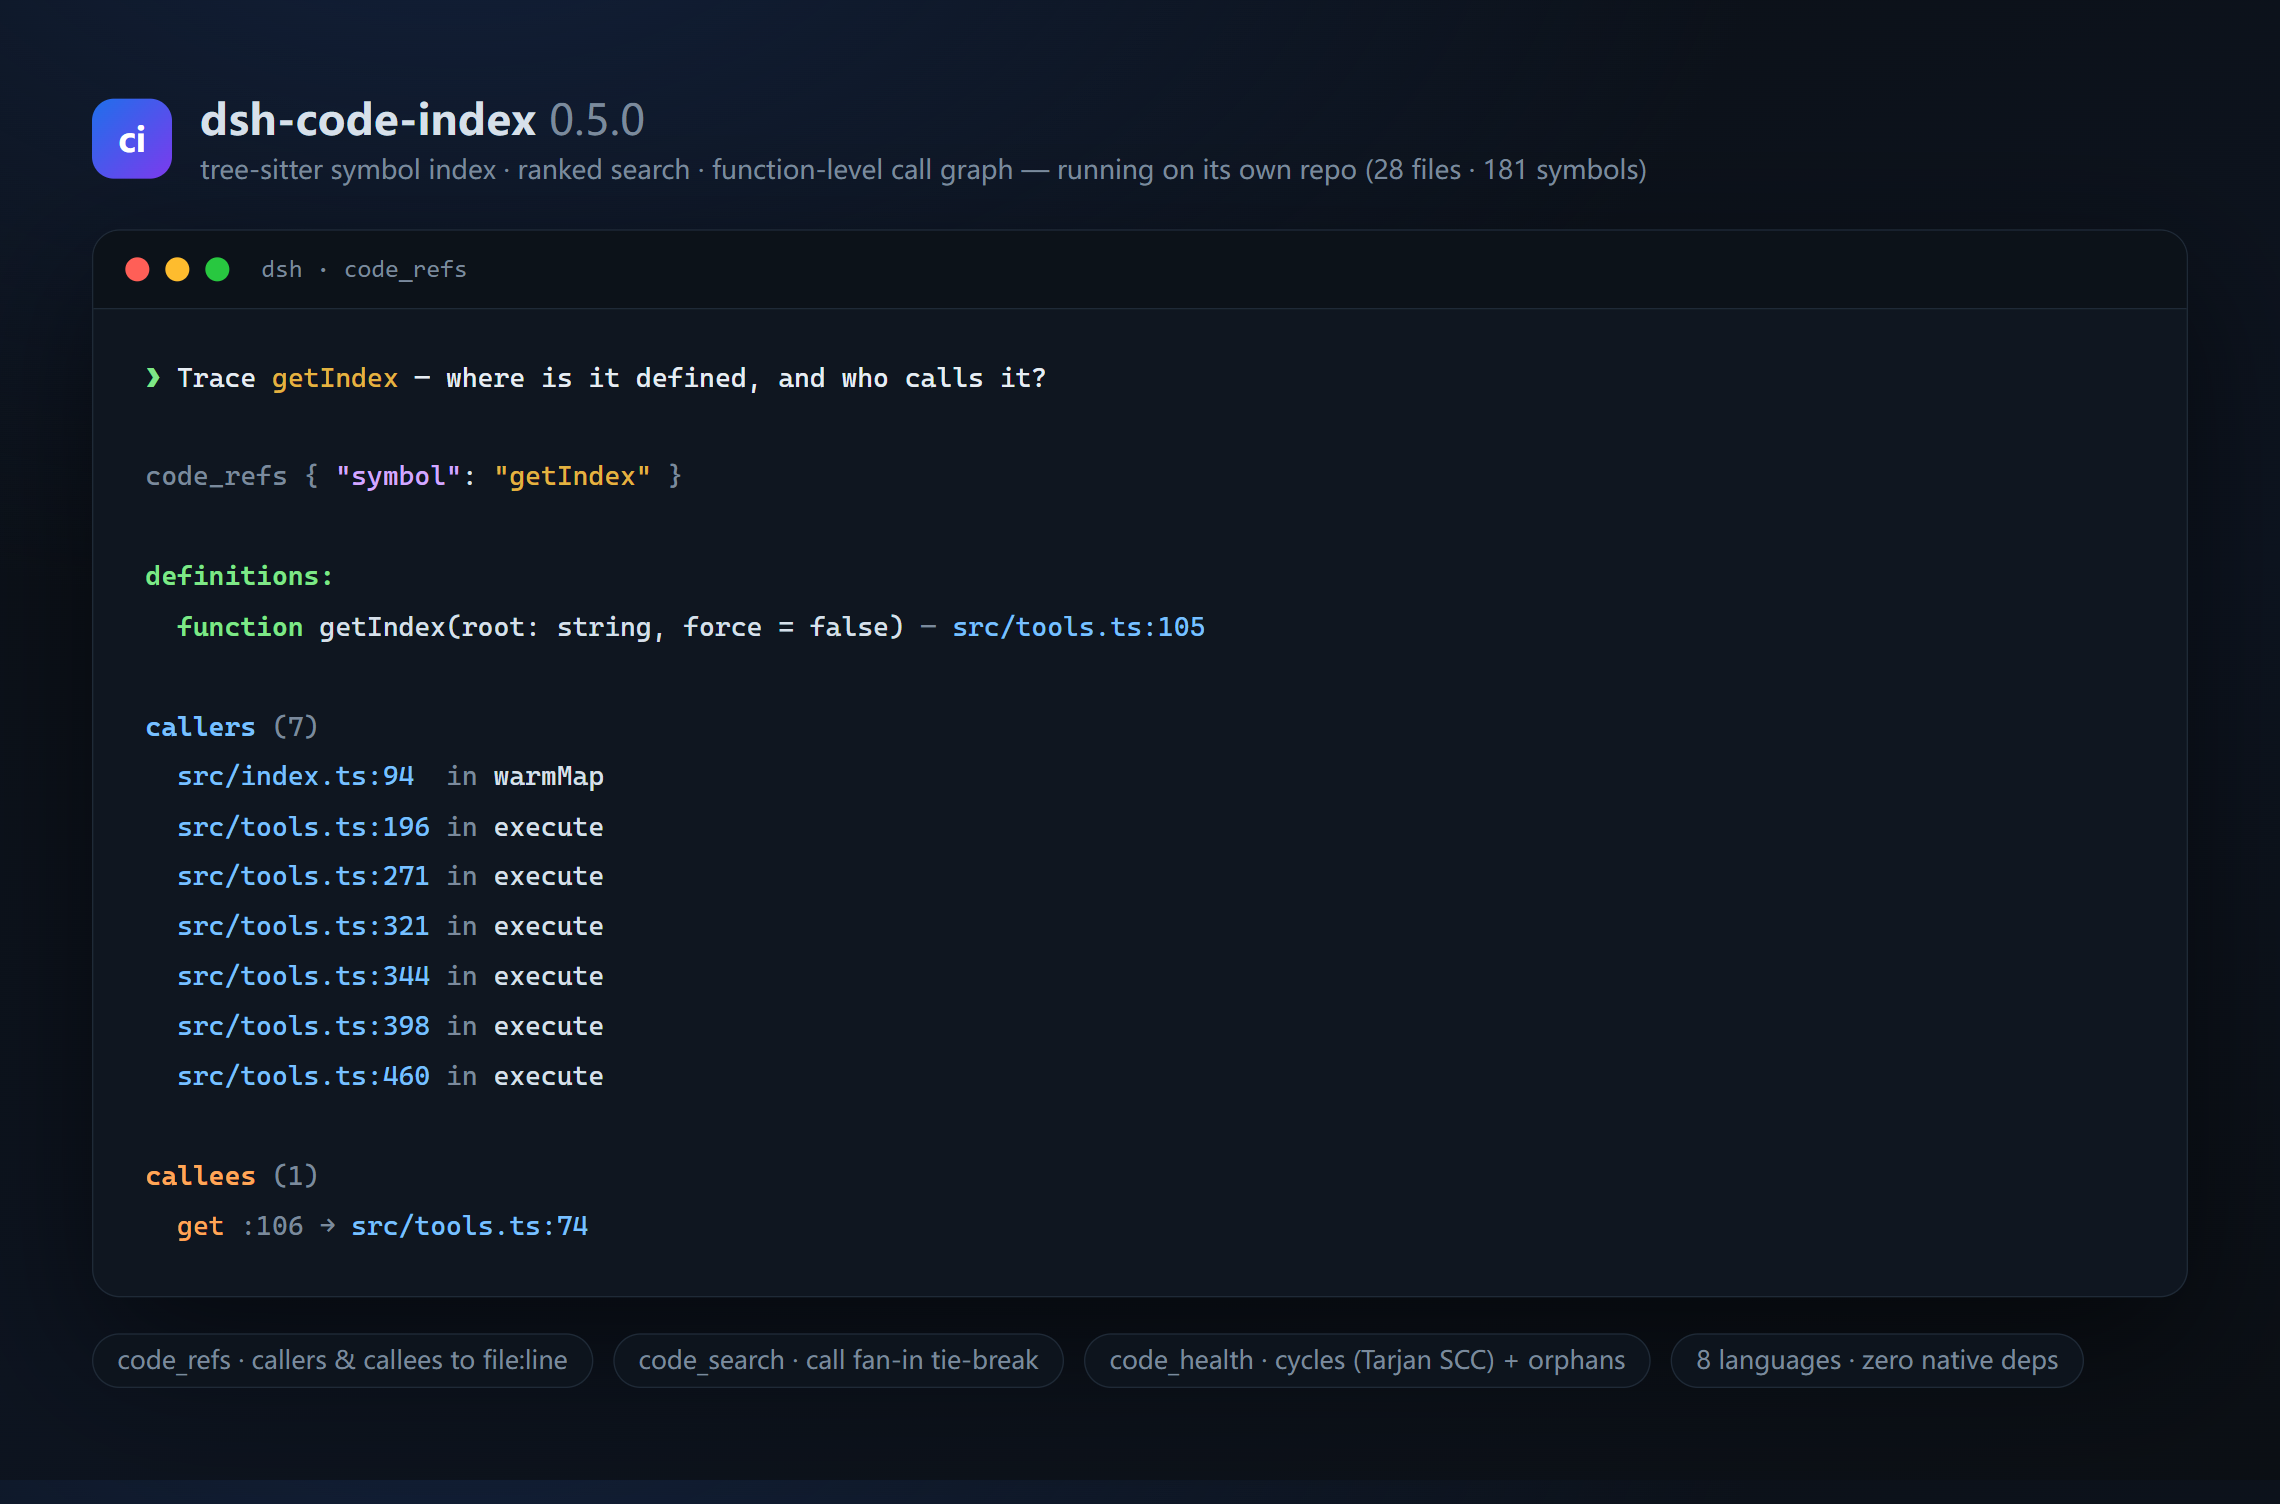Click the 'dsh · code_refs' window title
Screen dimensions: 2280x1504
[364, 270]
